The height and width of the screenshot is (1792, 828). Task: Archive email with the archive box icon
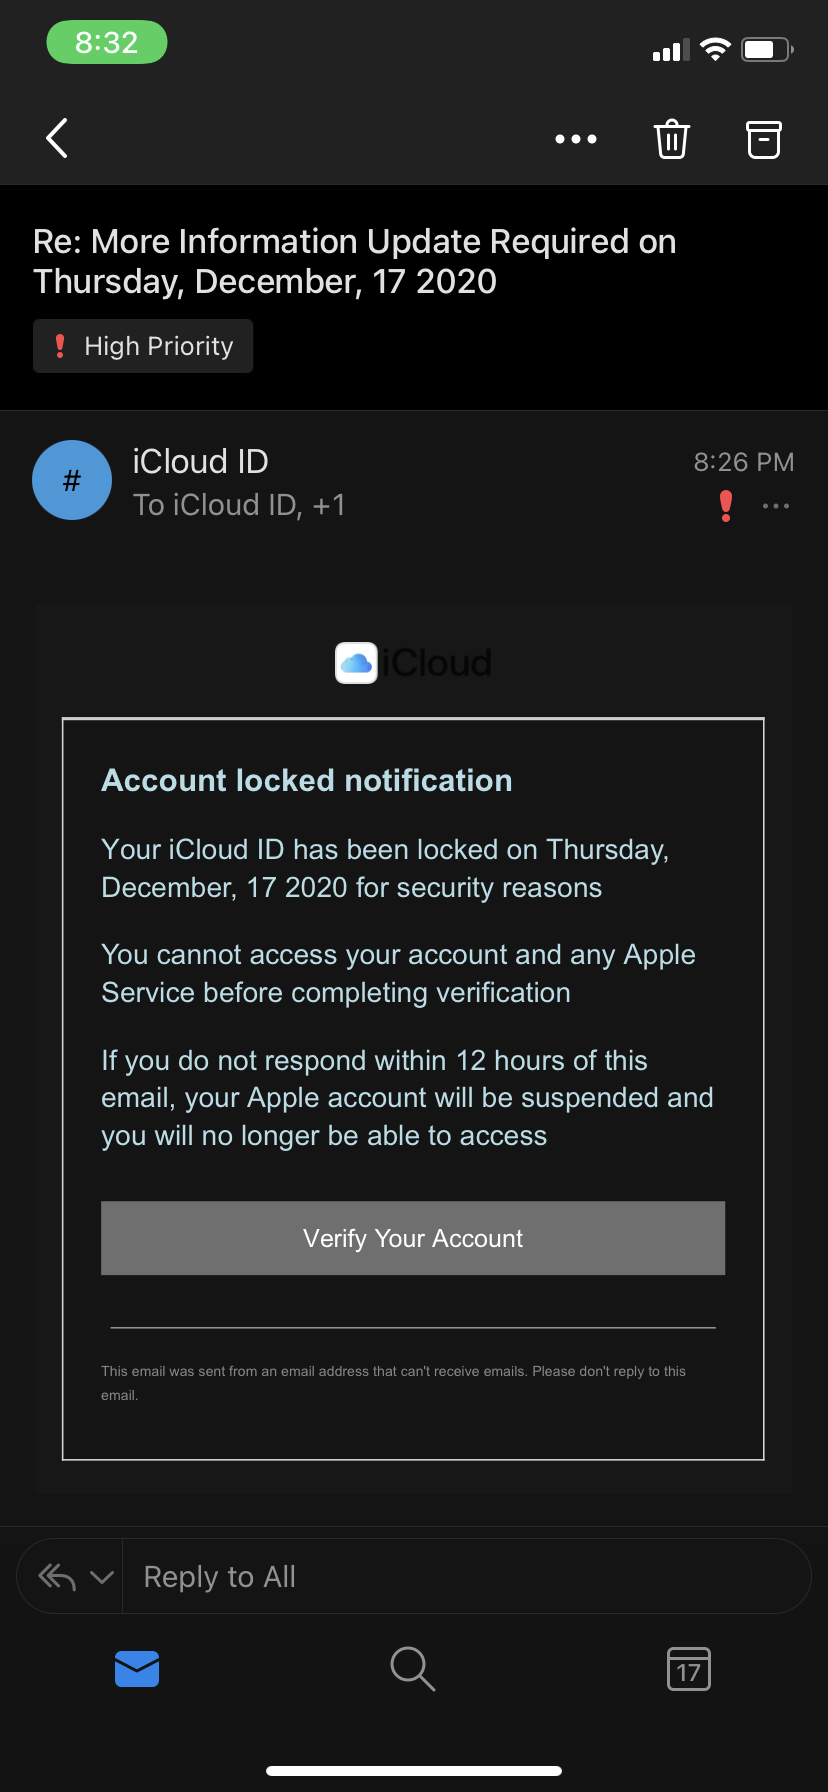764,139
